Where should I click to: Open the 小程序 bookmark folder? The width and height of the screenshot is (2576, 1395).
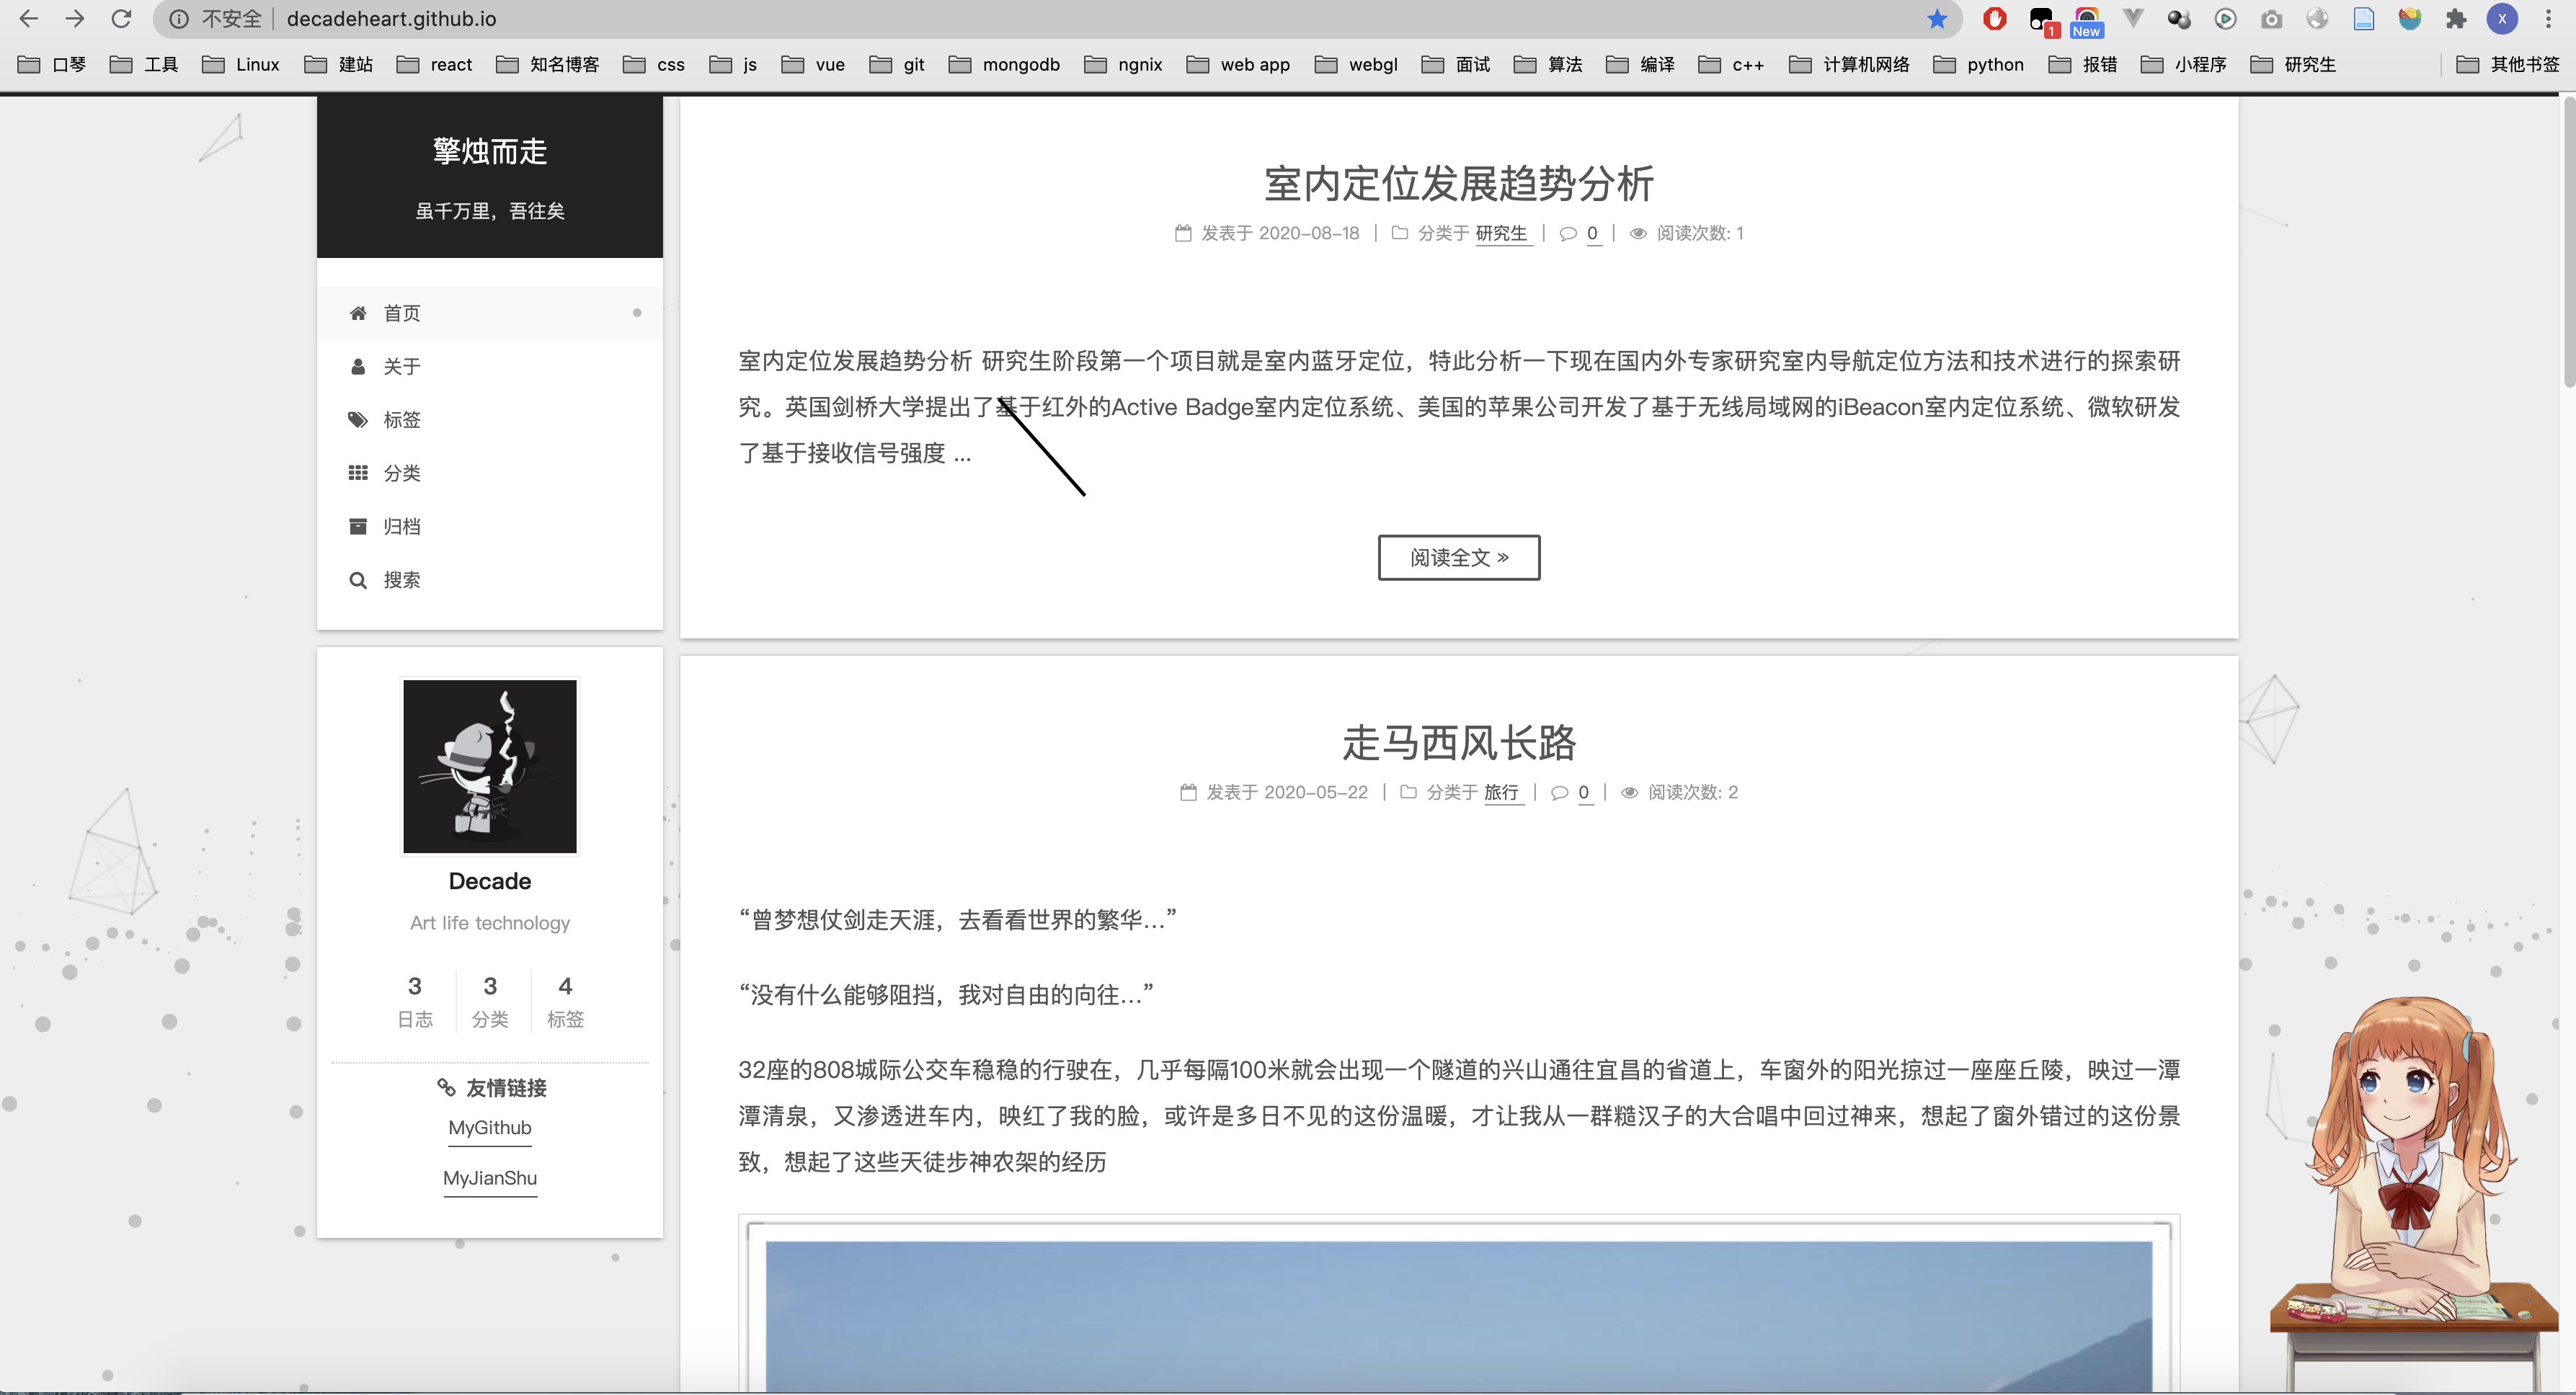[x=2183, y=64]
